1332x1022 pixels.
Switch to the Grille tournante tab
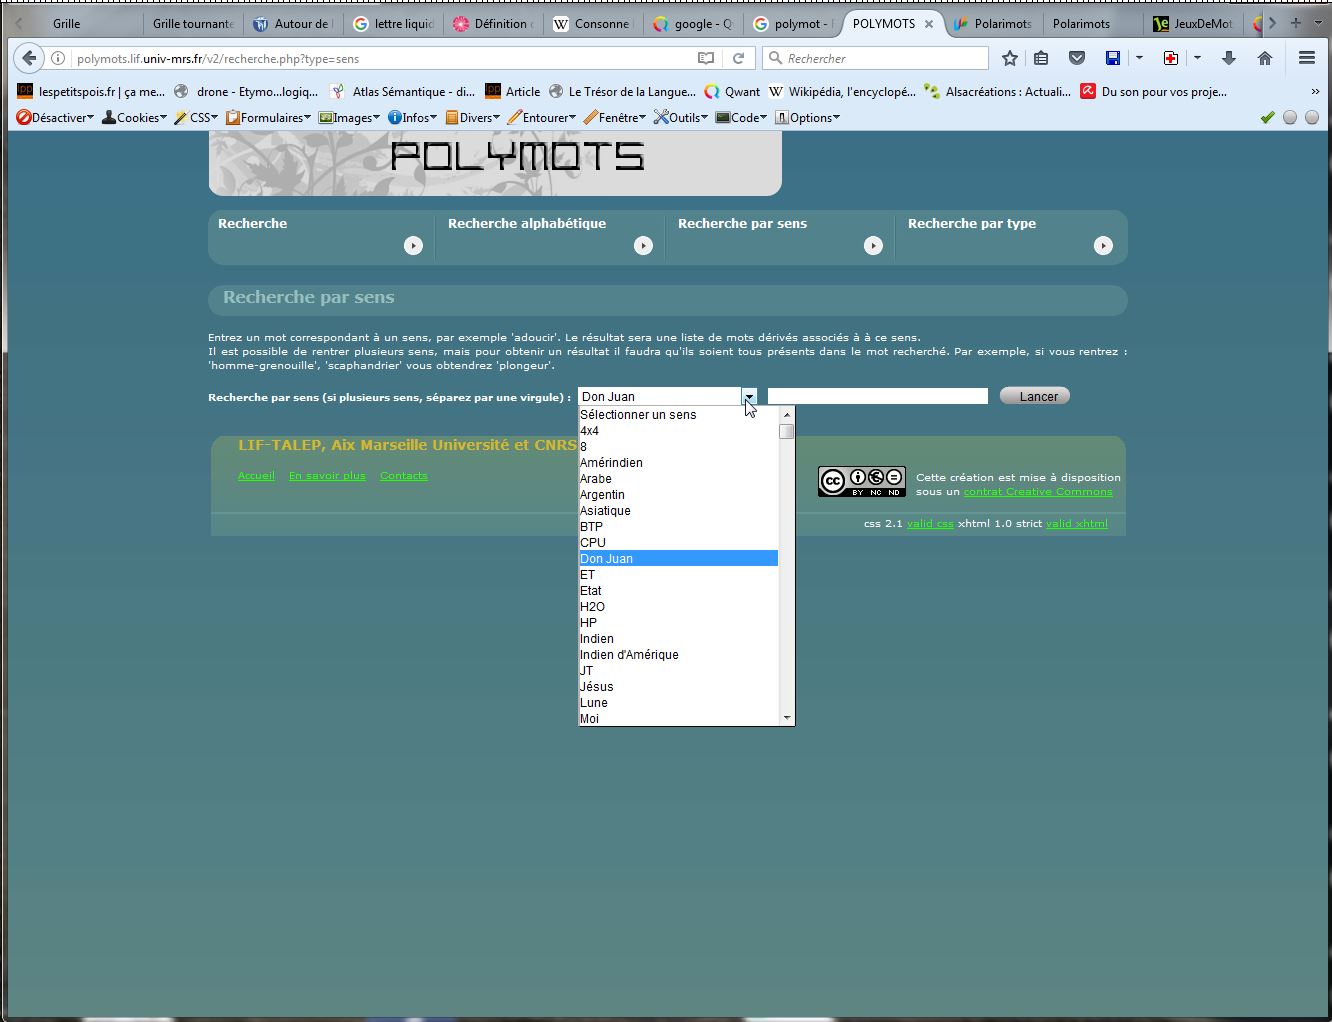(192, 23)
